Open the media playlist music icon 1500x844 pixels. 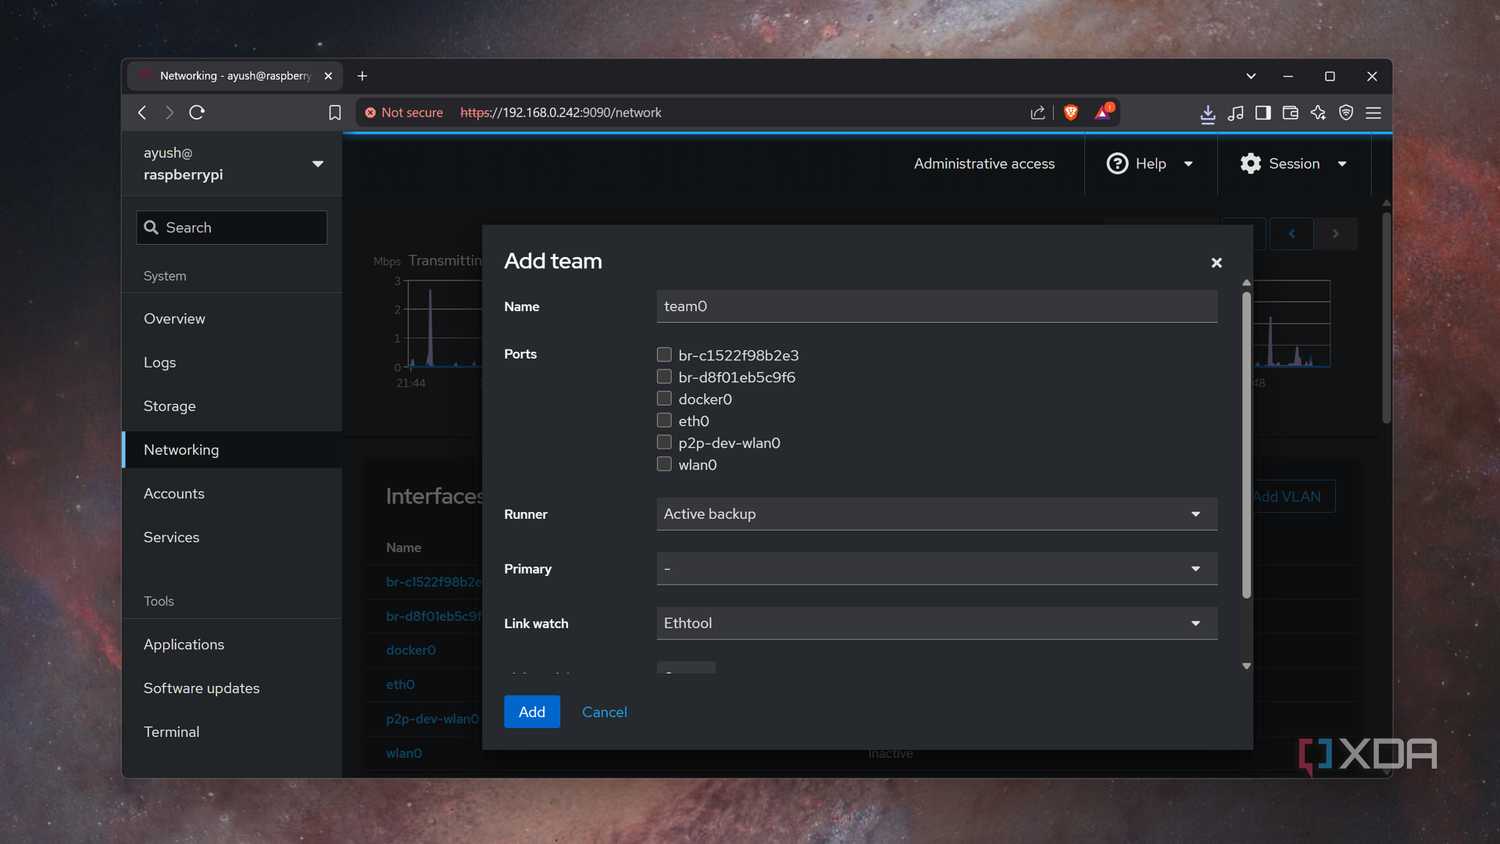(1236, 113)
